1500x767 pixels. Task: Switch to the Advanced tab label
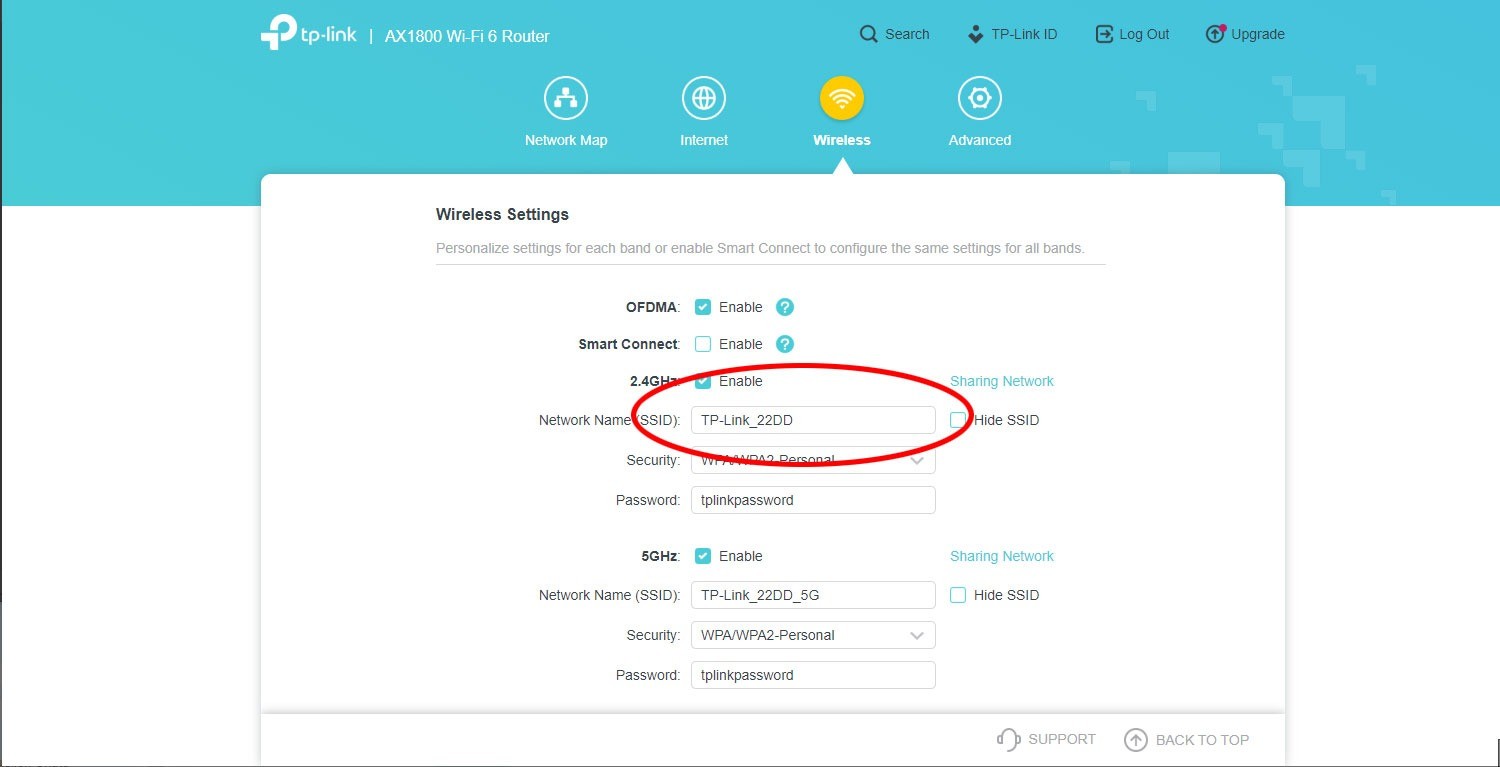point(980,140)
